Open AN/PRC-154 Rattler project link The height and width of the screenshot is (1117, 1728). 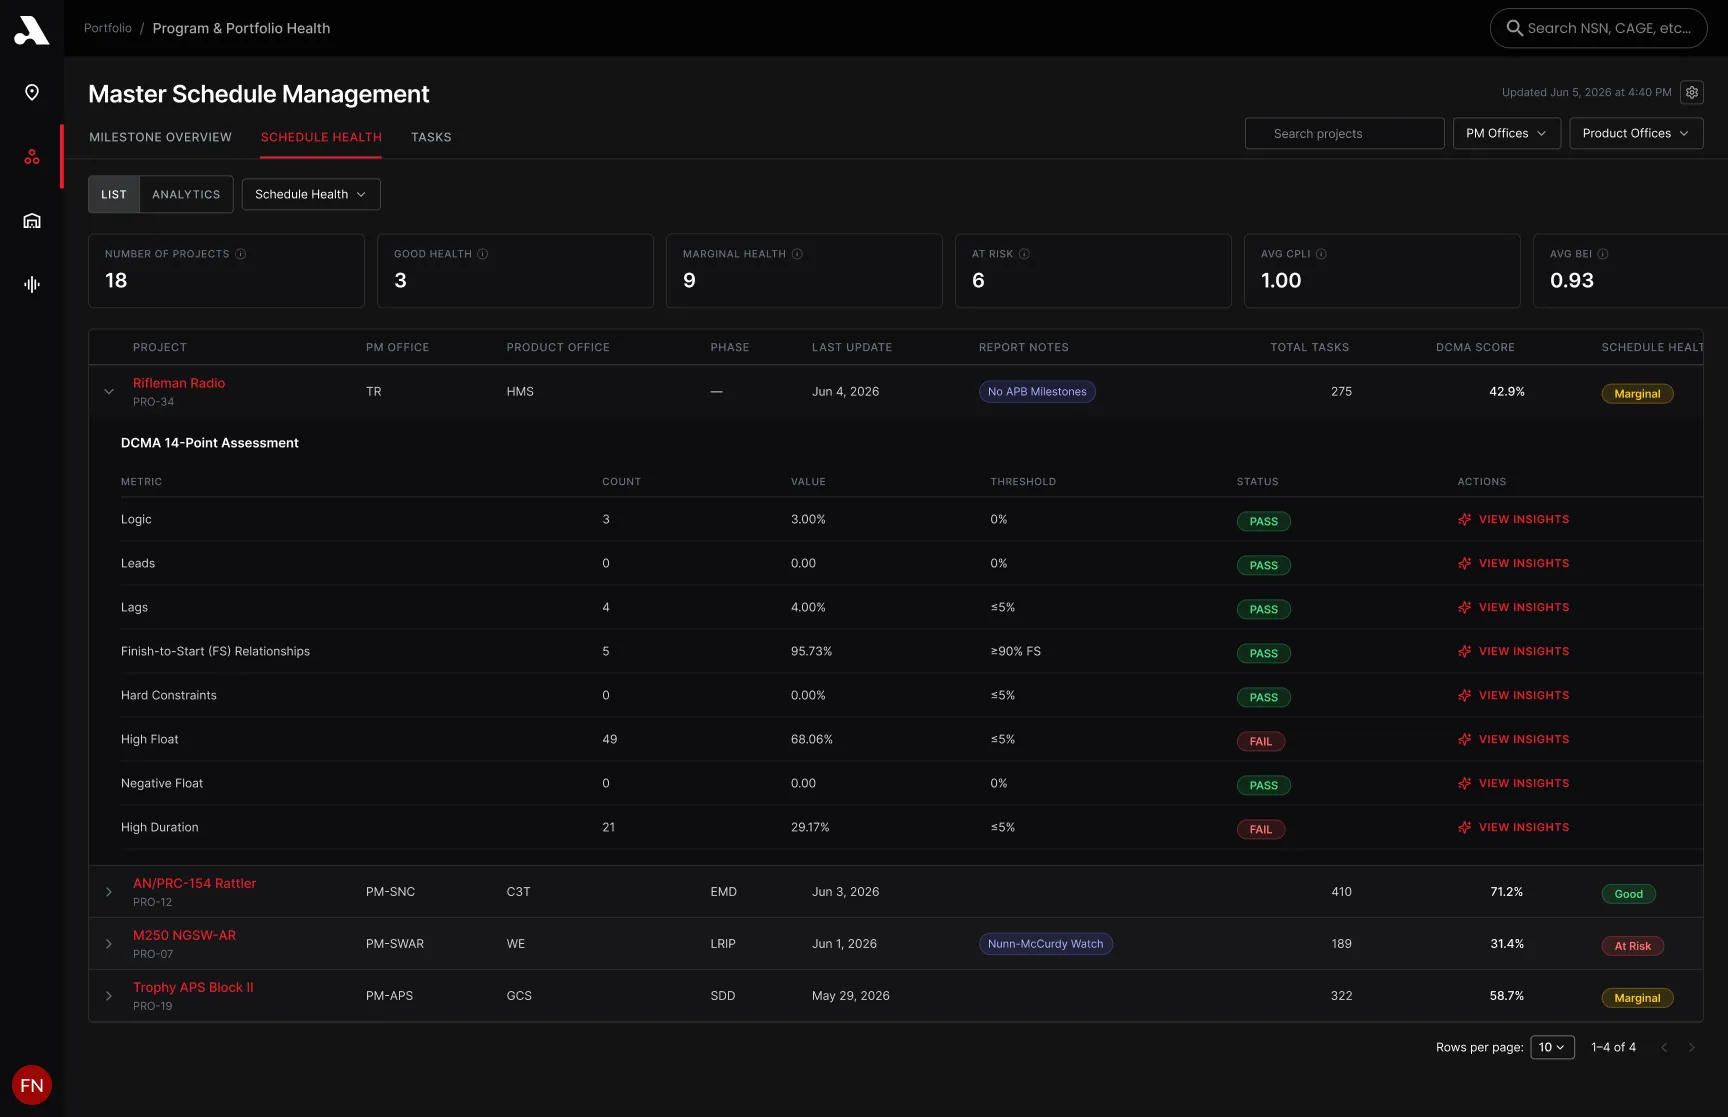pyautogui.click(x=194, y=883)
